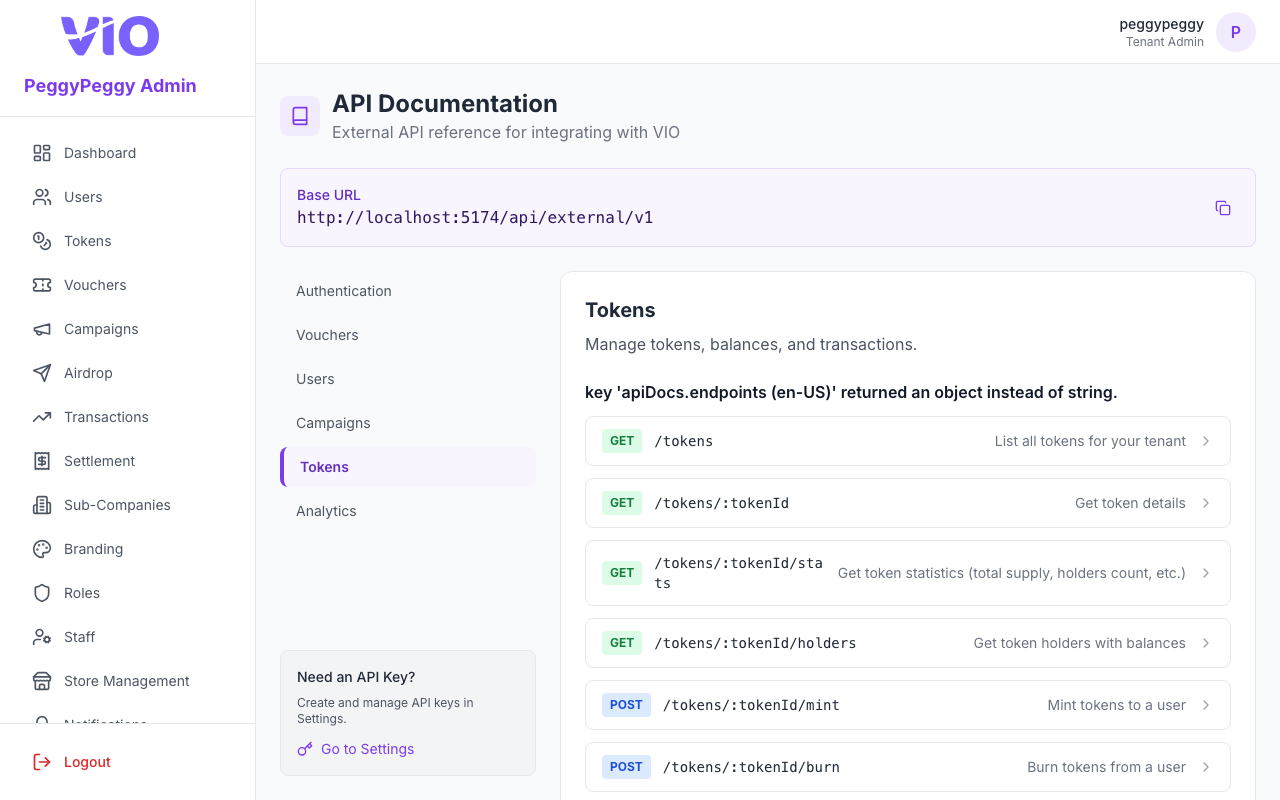Click the POST badge on burn row
The height and width of the screenshot is (800, 1280).
(626, 767)
